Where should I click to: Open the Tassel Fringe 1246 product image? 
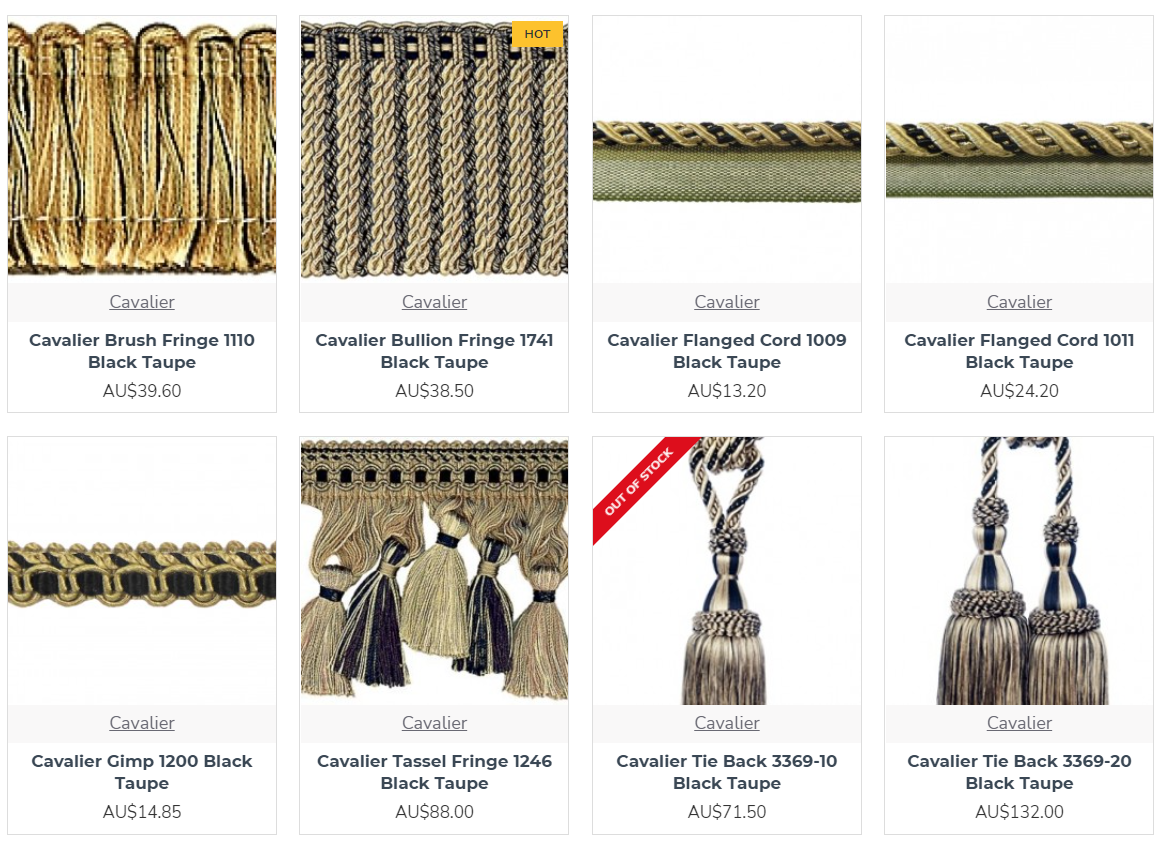pos(434,571)
